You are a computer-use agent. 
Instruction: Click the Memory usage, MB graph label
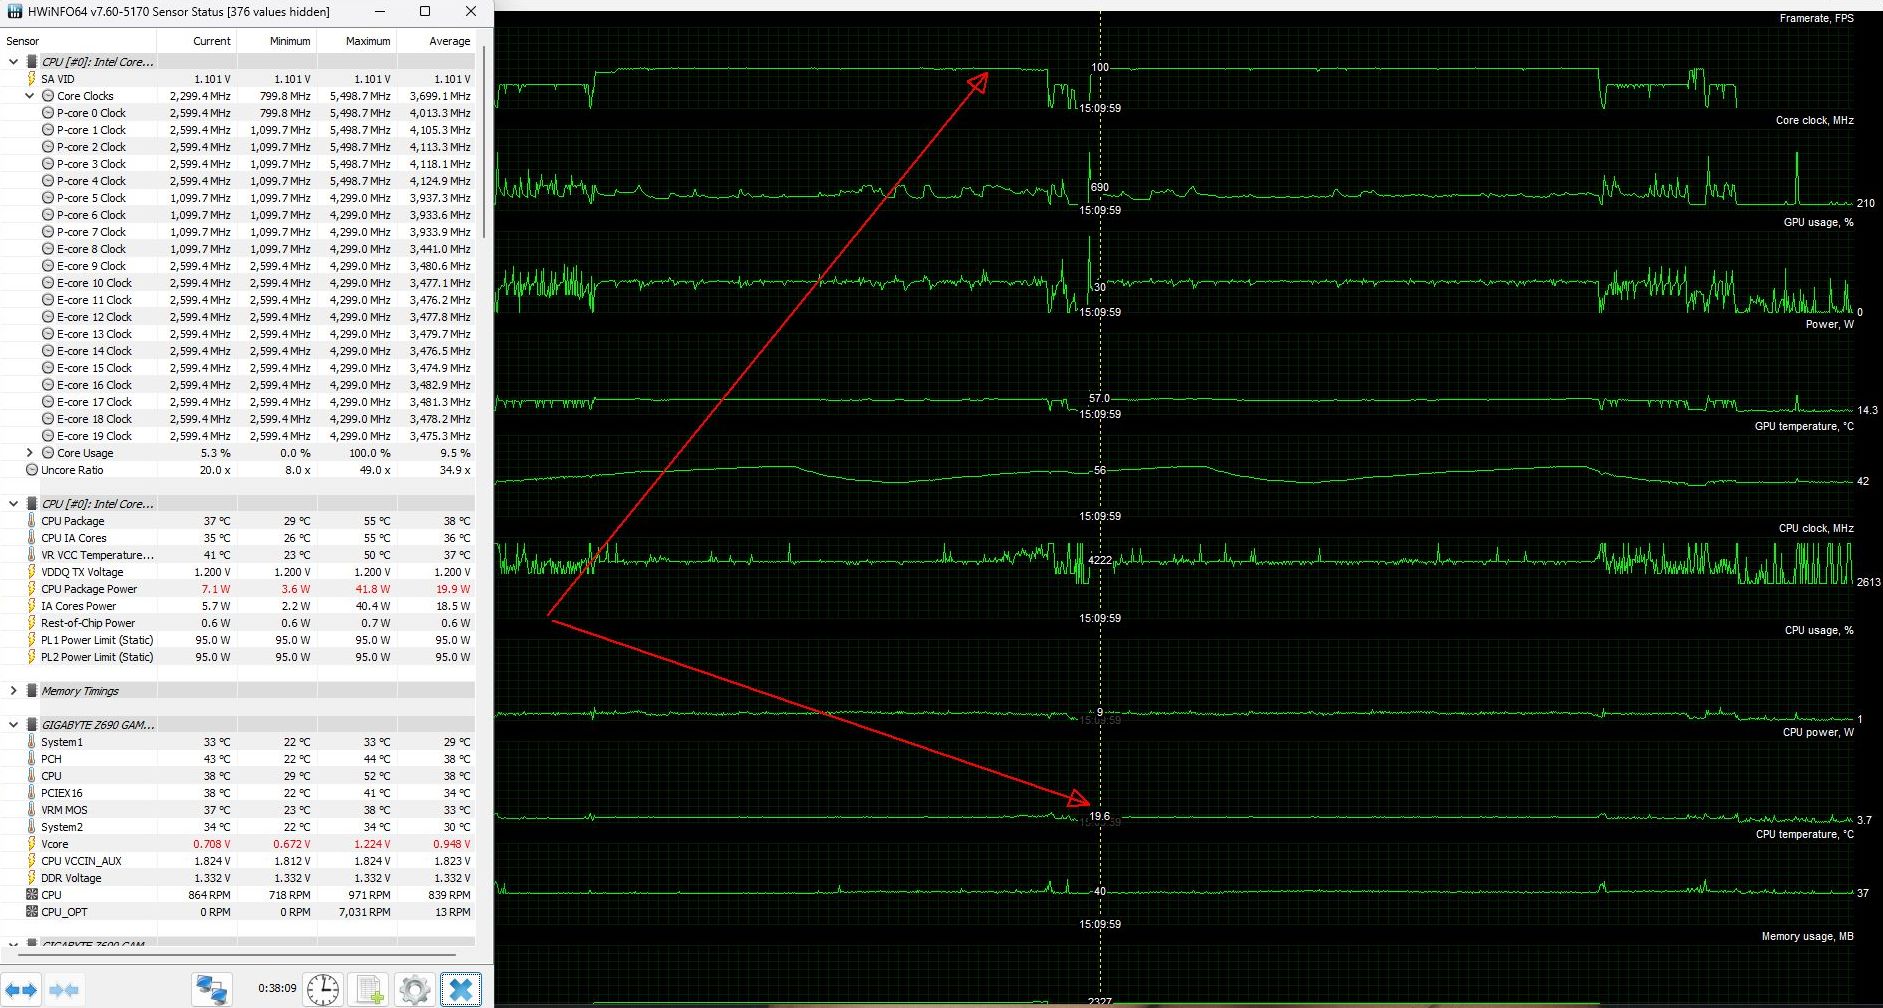[x=1807, y=936]
